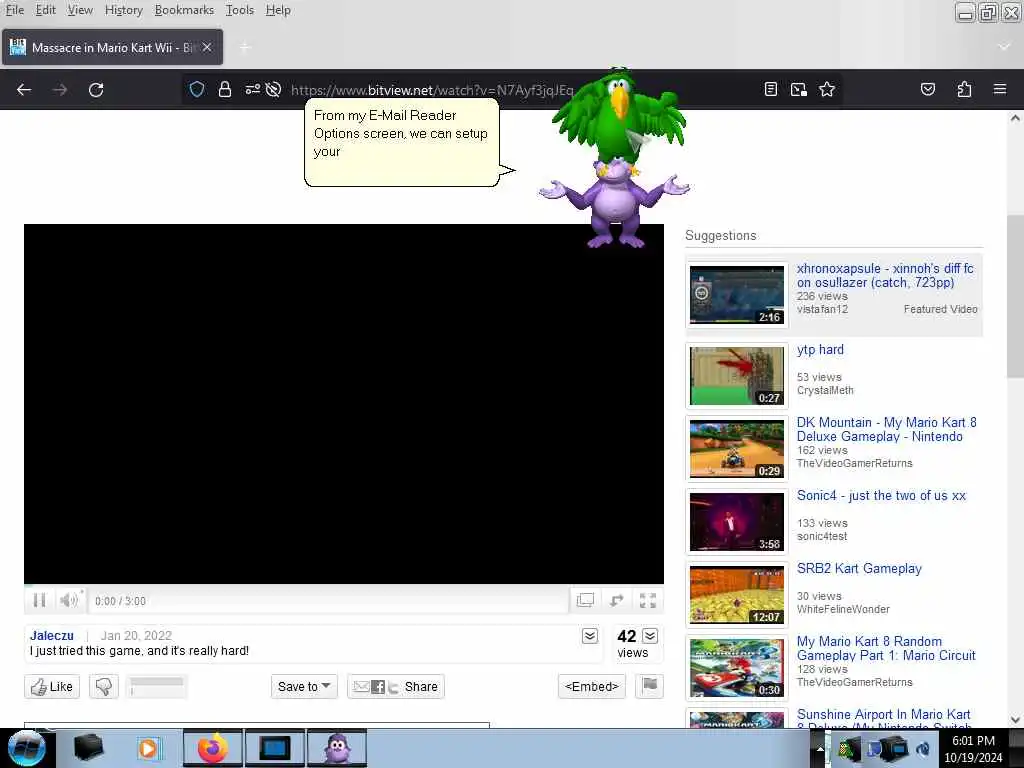The image size is (1024, 768).
Task: Click the like/dislike rating bar
Action: [157, 686]
